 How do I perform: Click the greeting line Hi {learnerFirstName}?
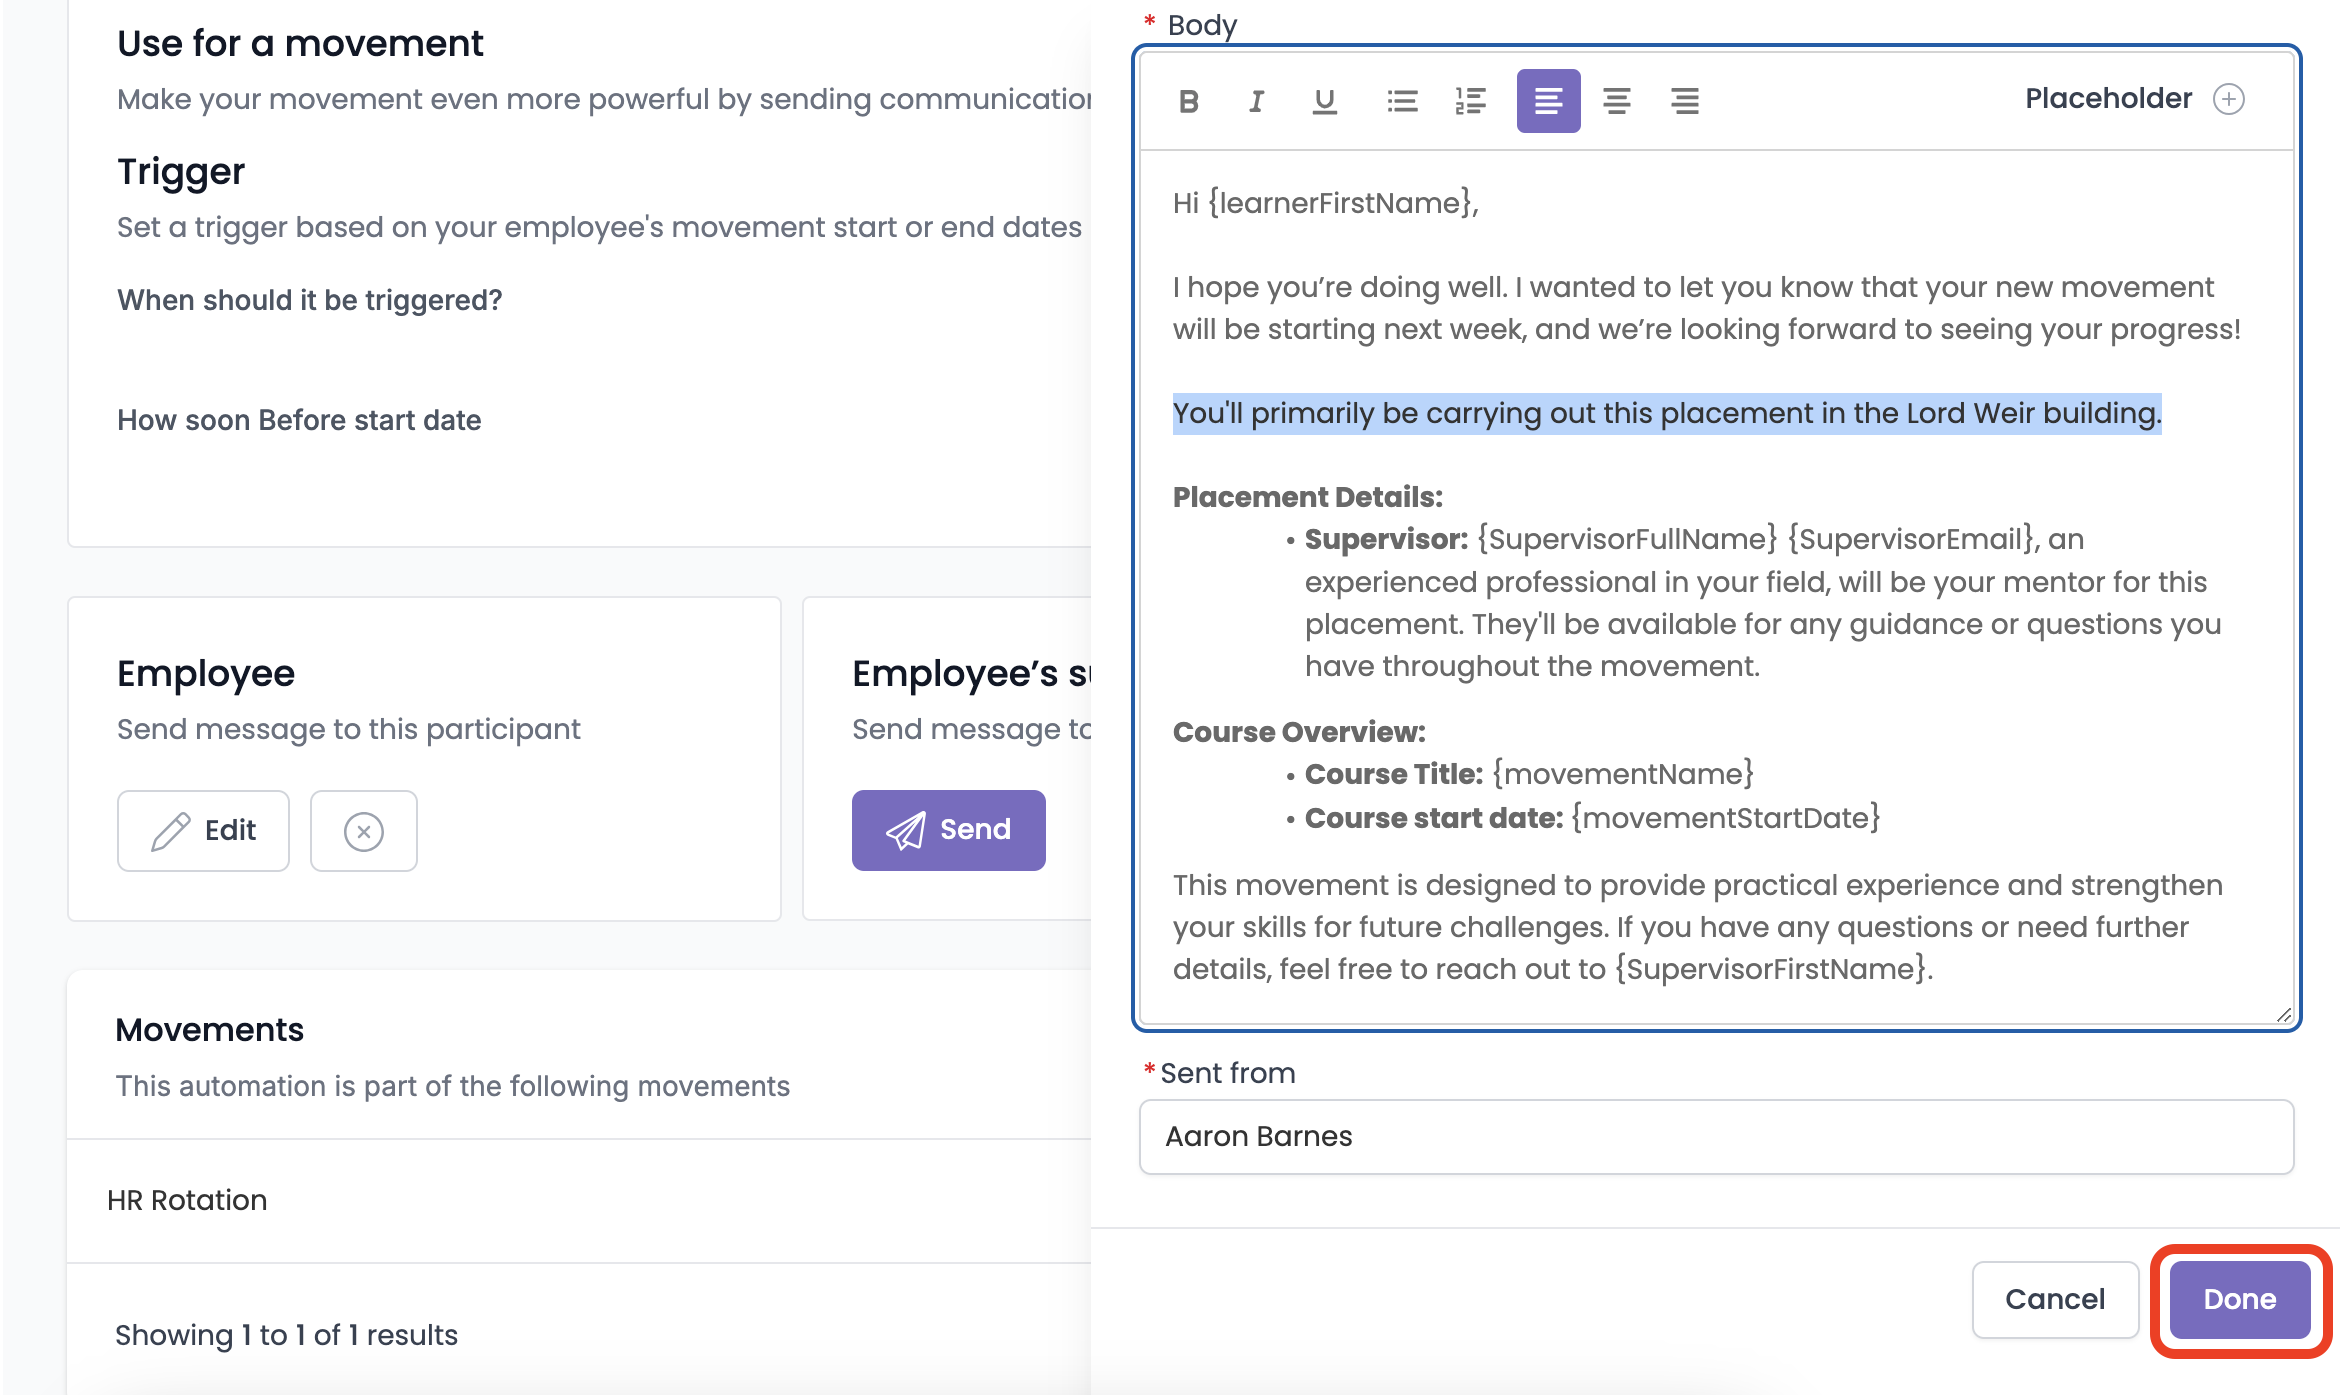pyautogui.click(x=1326, y=203)
